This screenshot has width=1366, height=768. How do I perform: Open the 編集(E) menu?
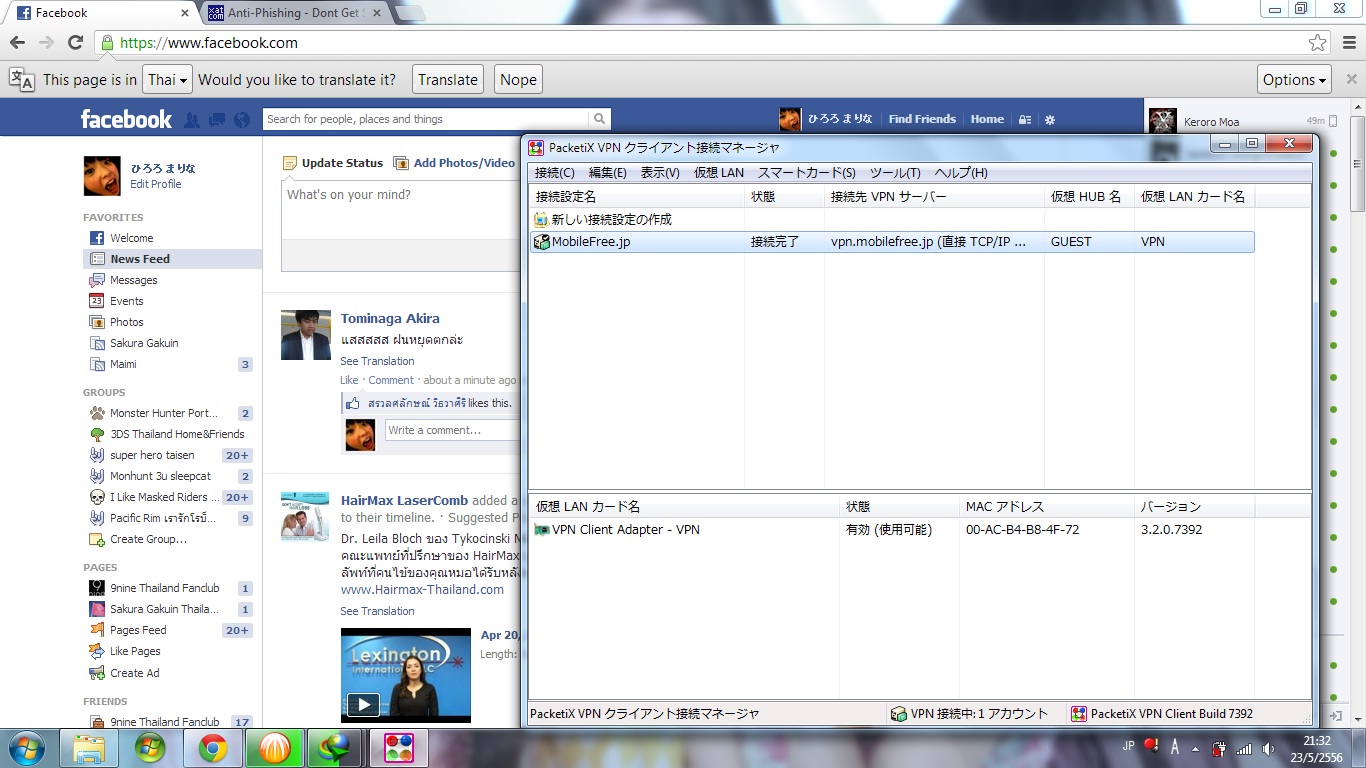point(608,173)
